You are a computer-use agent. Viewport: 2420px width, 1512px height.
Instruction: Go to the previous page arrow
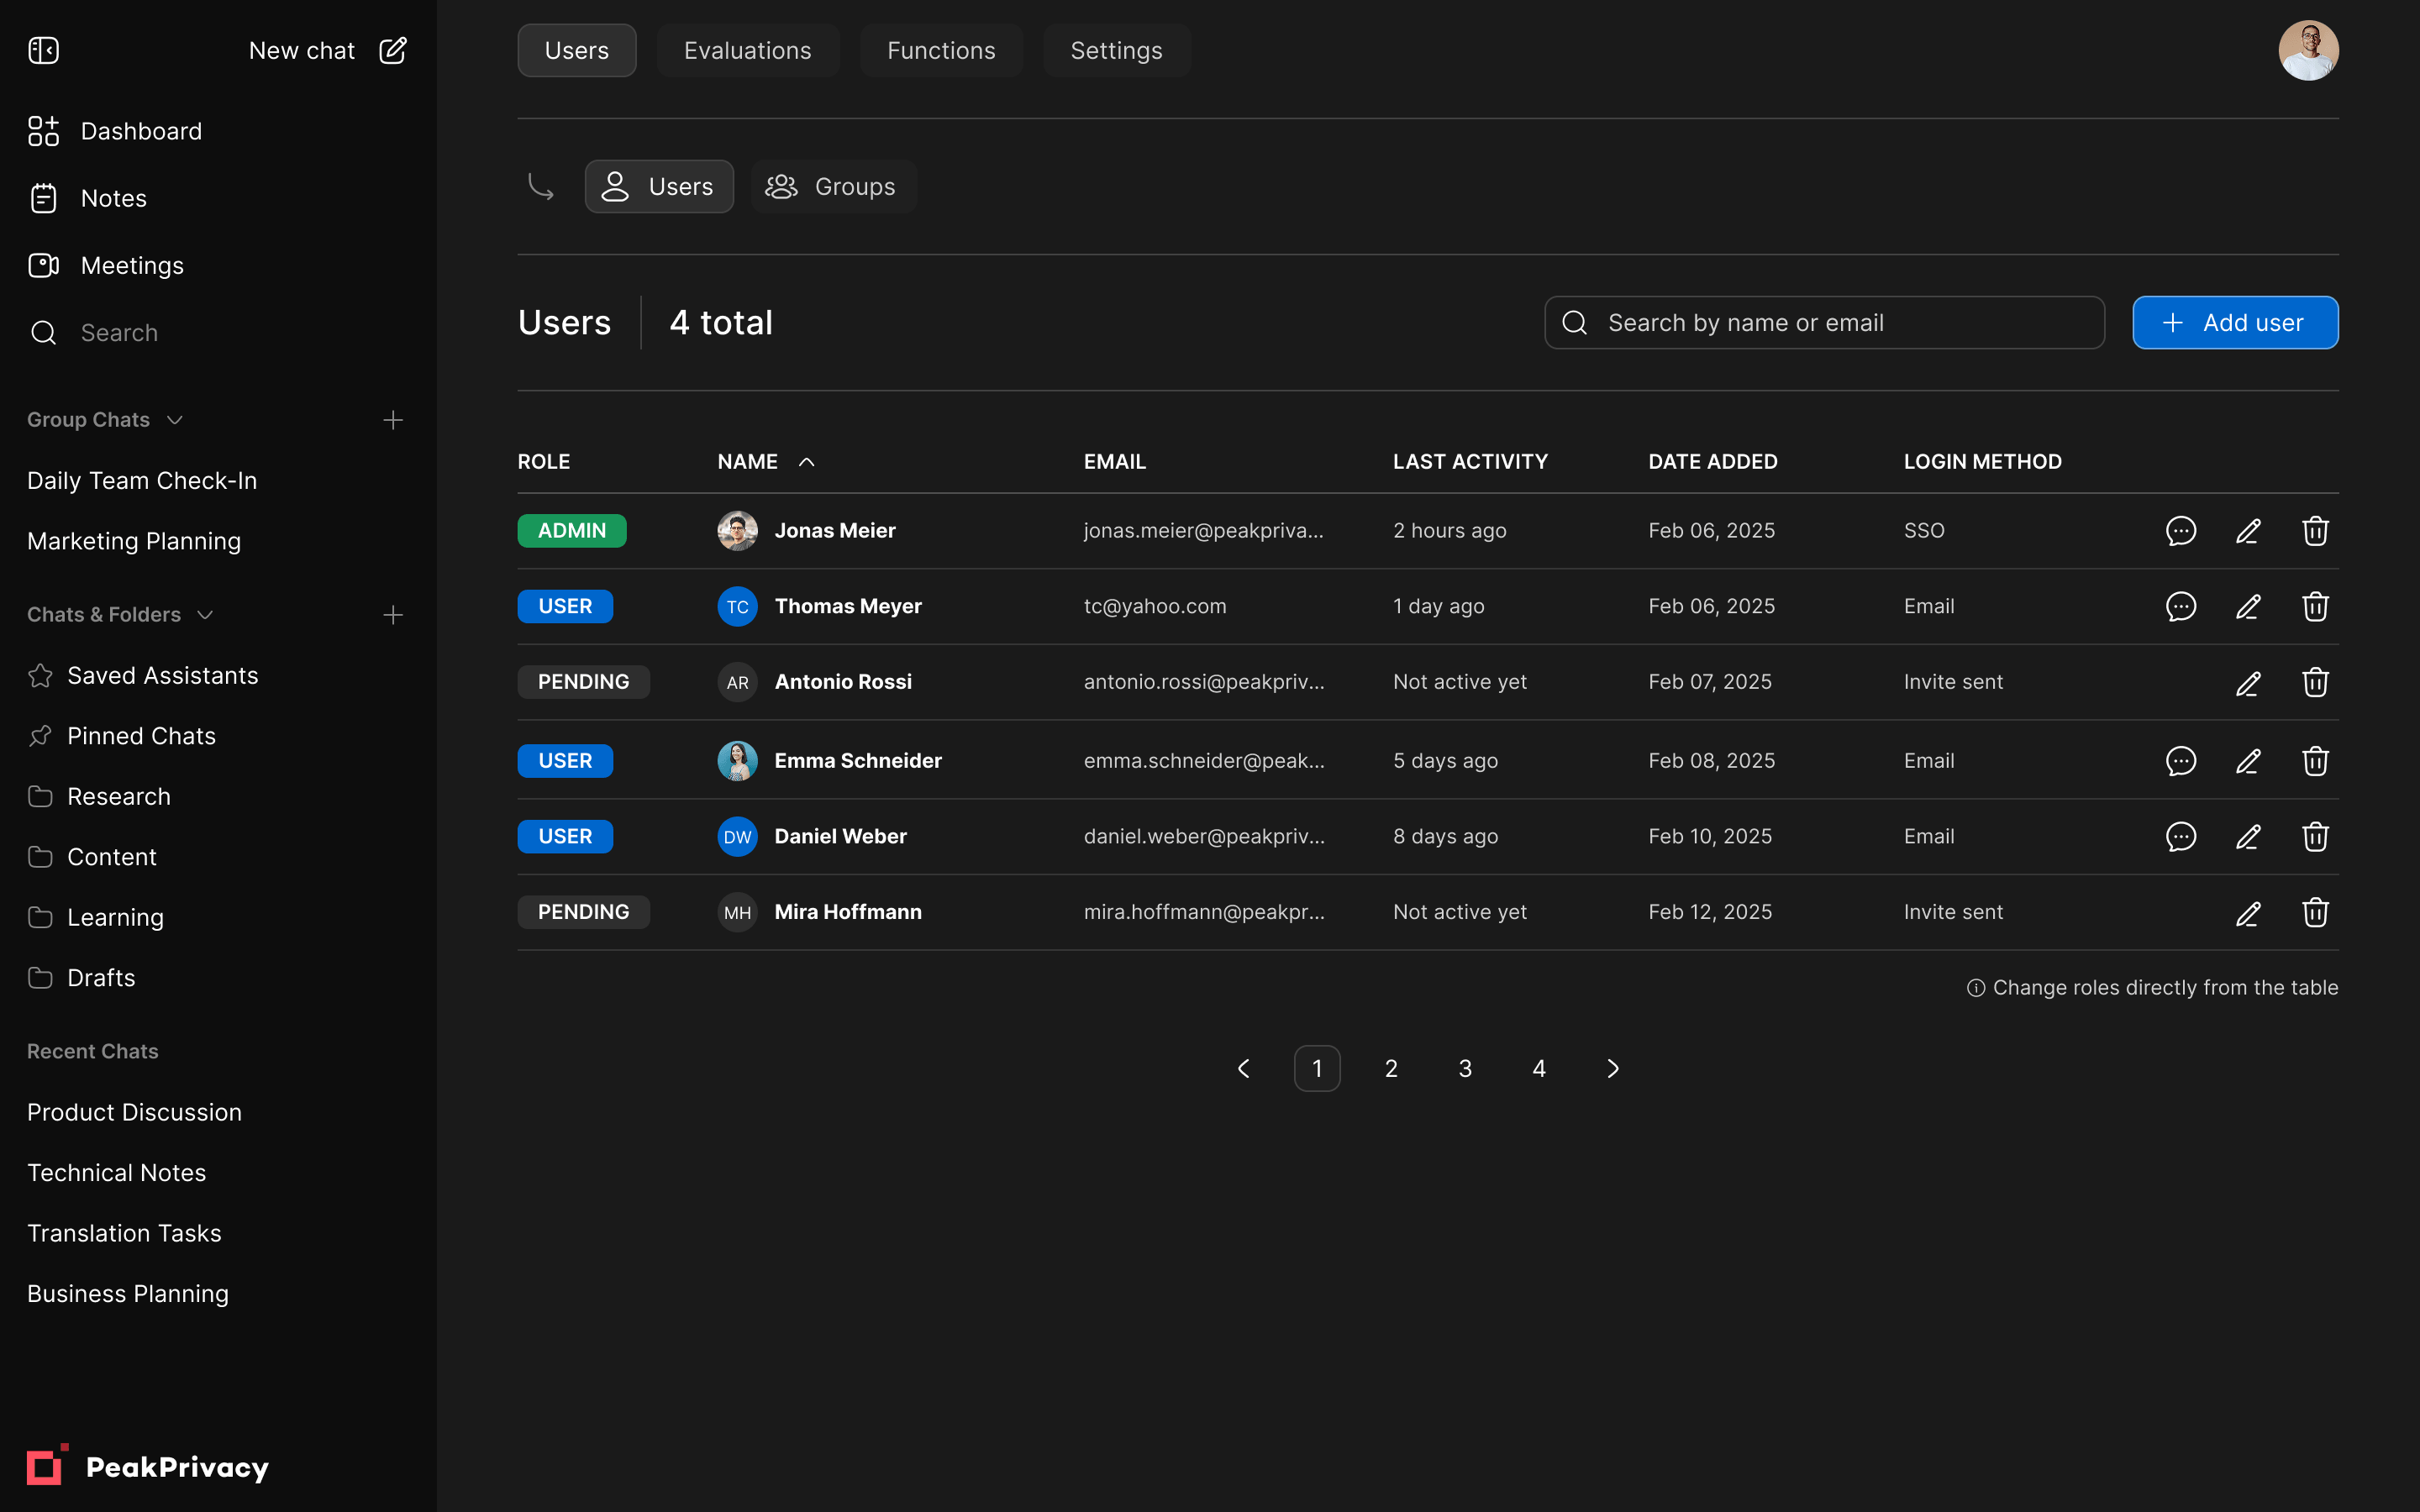1243,1069
